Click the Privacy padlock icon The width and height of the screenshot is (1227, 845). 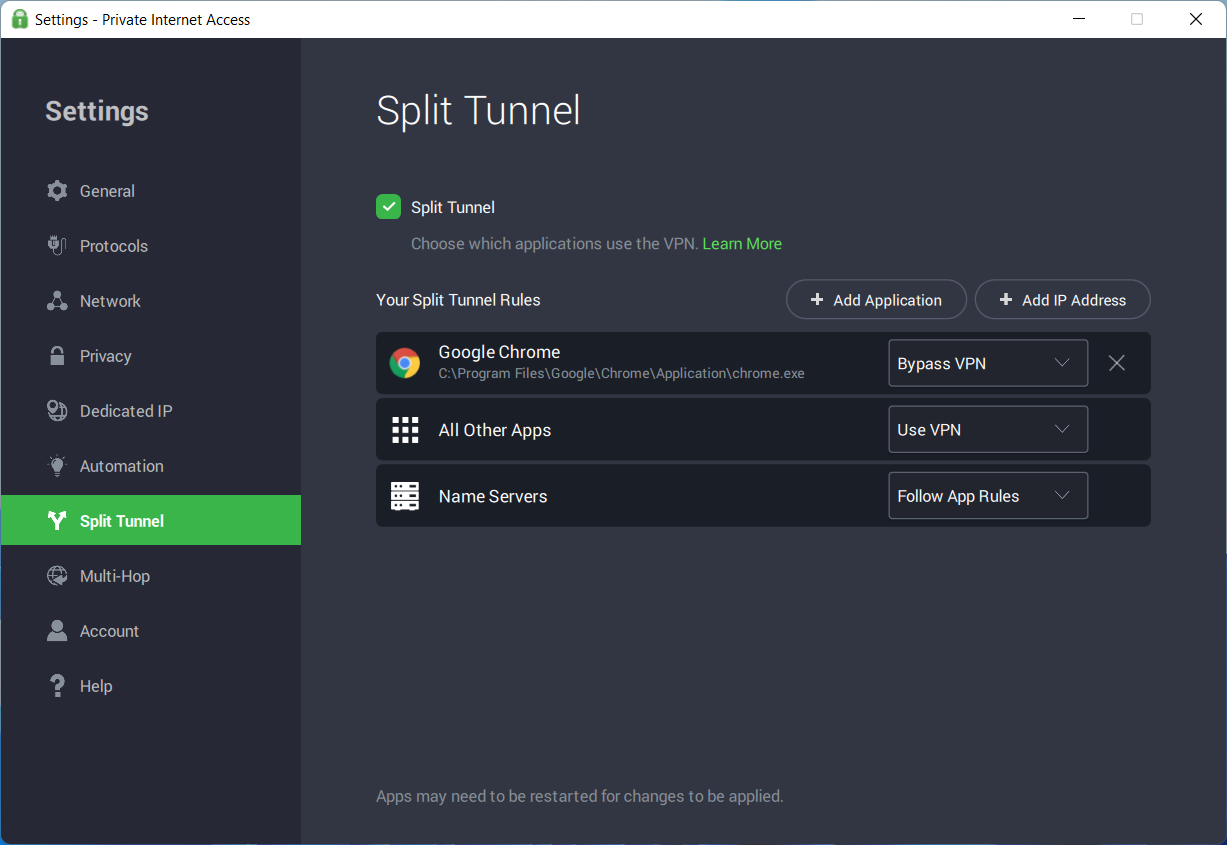(58, 356)
